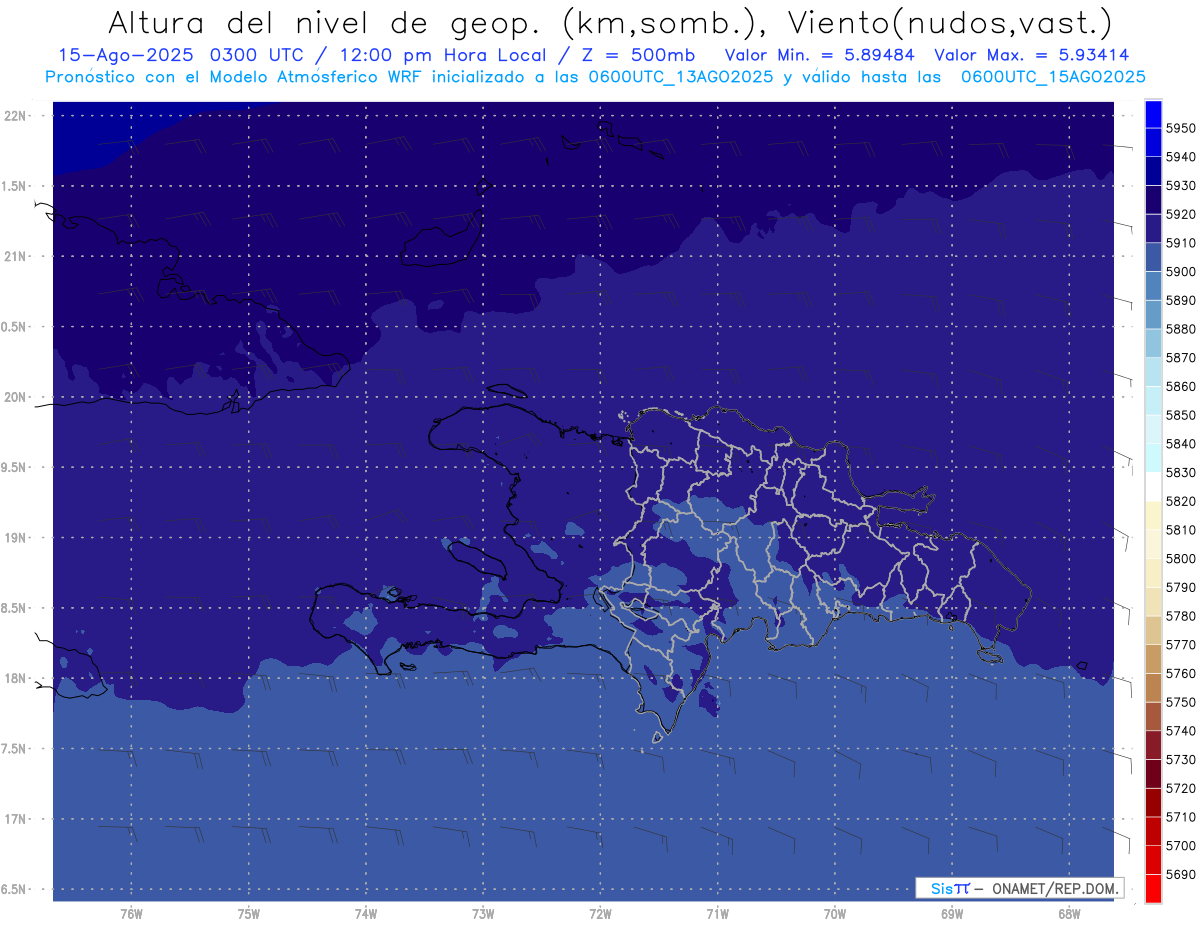1200x927 pixels.
Task: Click the '5780' color bar label
Action: tap(1180, 616)
